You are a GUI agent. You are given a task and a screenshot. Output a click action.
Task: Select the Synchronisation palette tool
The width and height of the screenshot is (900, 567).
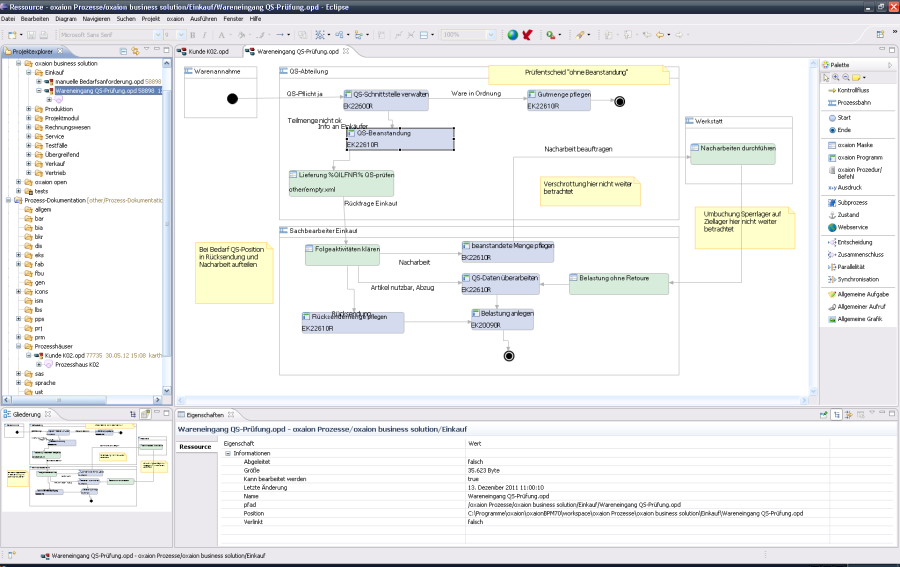[854, 279]
